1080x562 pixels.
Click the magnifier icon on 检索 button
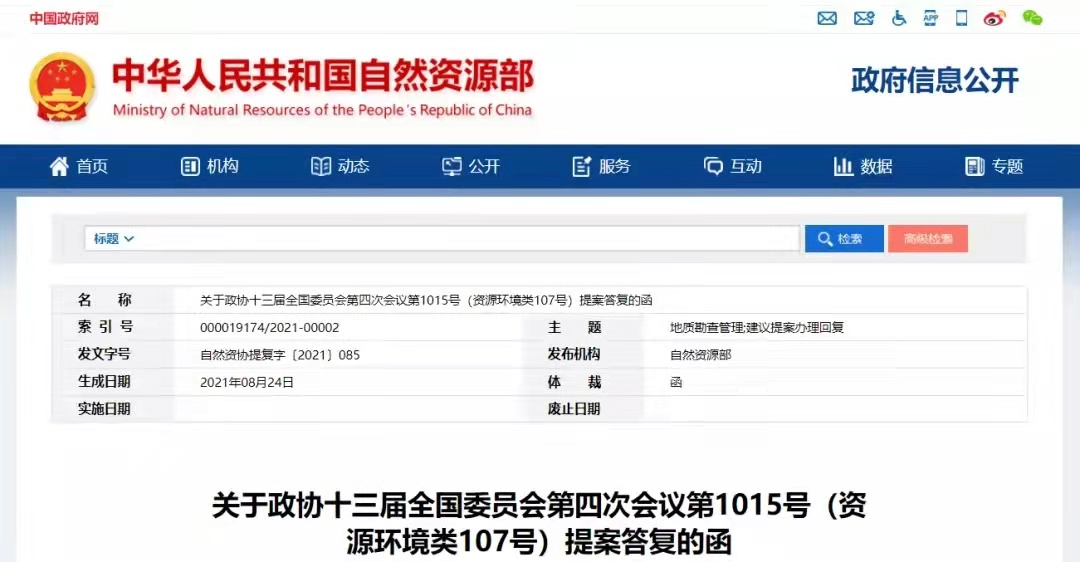(x=825, y=239)
